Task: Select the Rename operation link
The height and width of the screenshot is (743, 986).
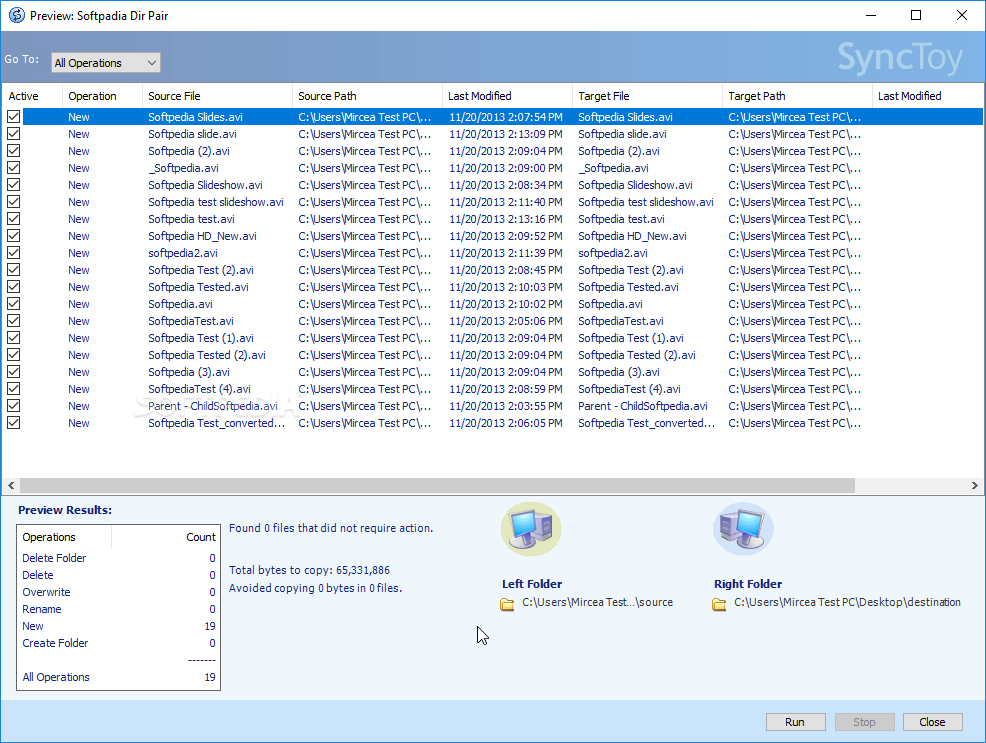Action: tap(42, 609)
